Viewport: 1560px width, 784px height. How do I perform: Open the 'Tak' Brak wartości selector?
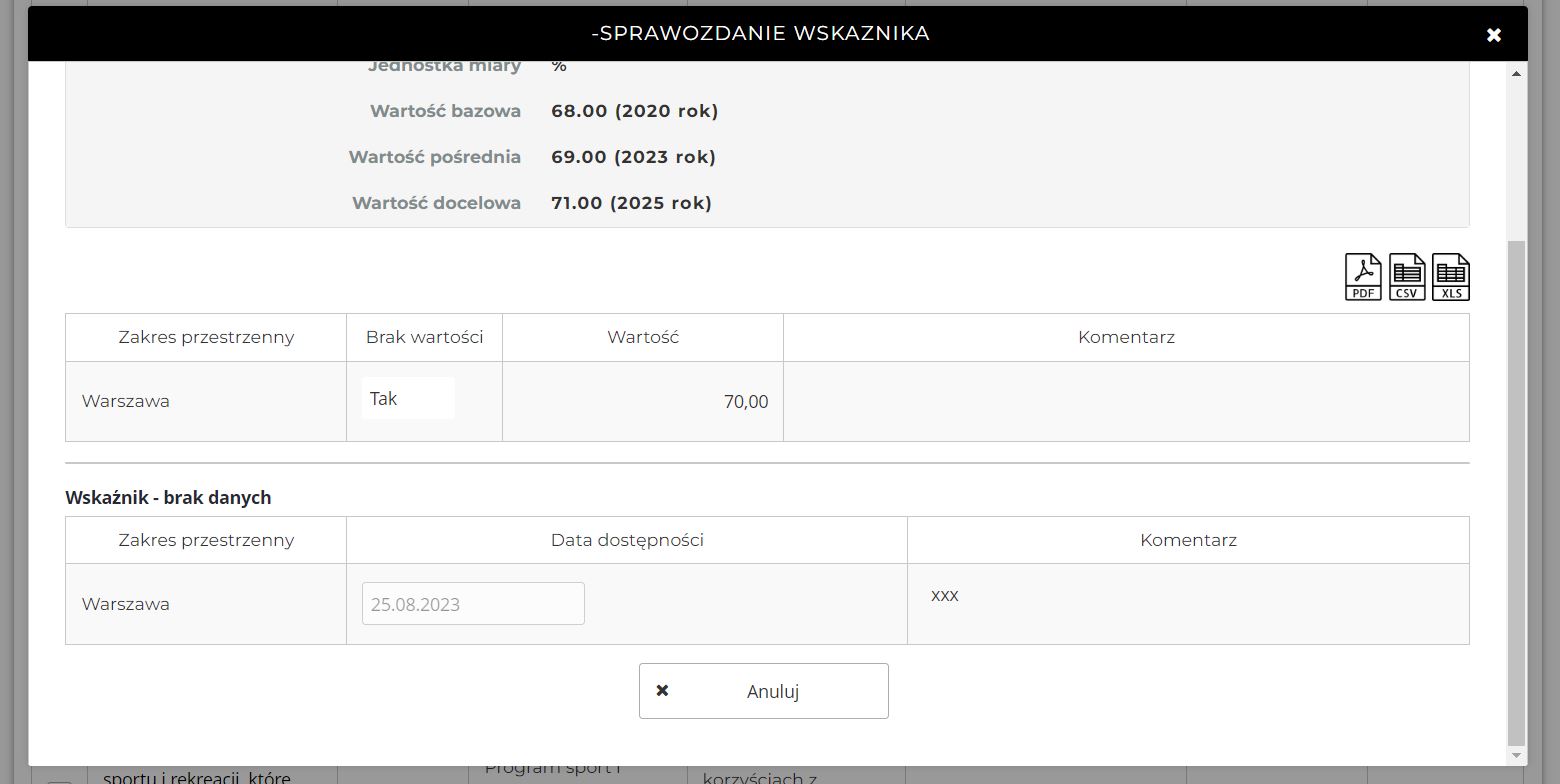408,399
